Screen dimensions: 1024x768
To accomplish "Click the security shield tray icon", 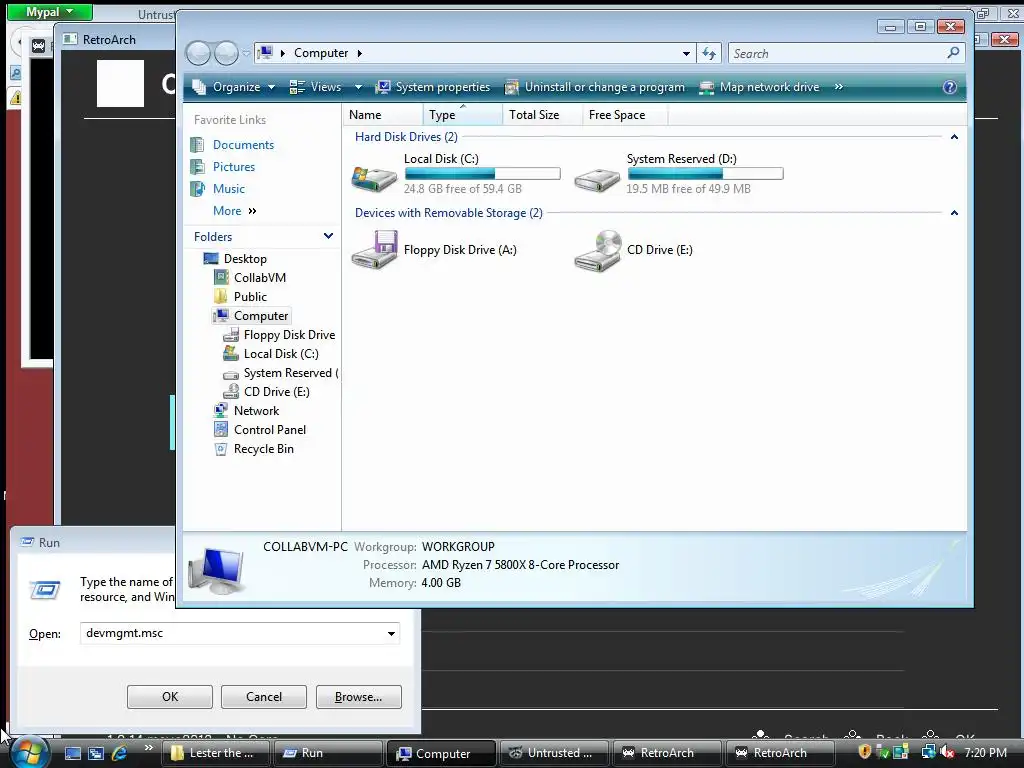I will click(865, 752).
